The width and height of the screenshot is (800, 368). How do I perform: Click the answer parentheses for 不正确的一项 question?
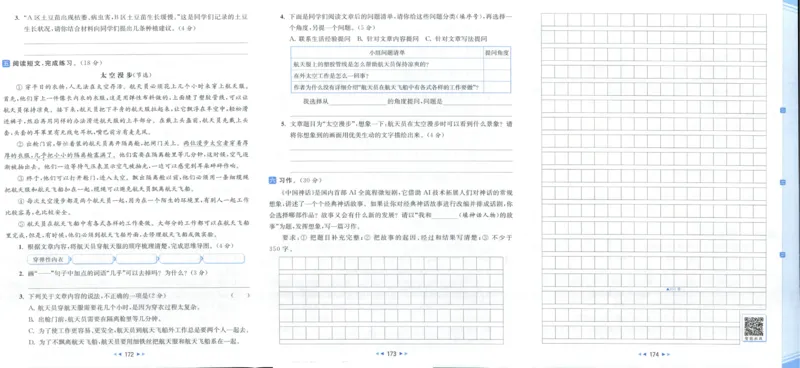point(239,296)
